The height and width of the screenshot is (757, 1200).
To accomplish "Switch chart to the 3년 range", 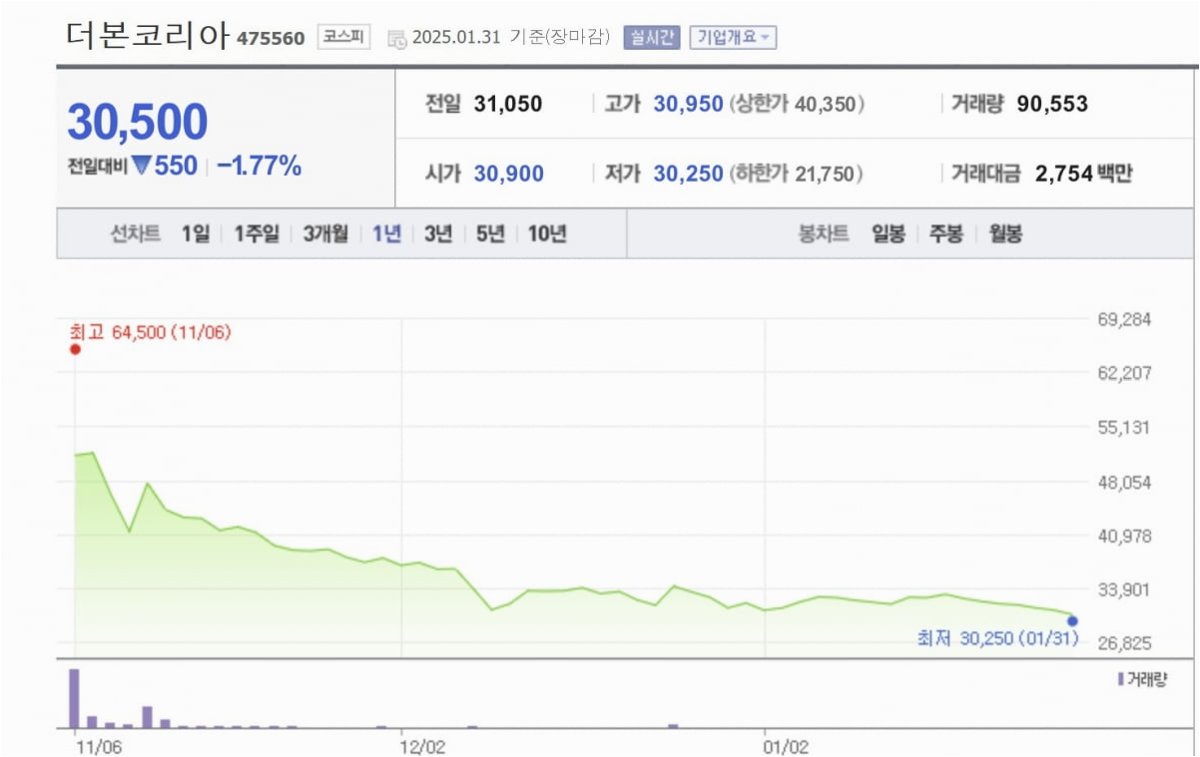I will [438, 234].
